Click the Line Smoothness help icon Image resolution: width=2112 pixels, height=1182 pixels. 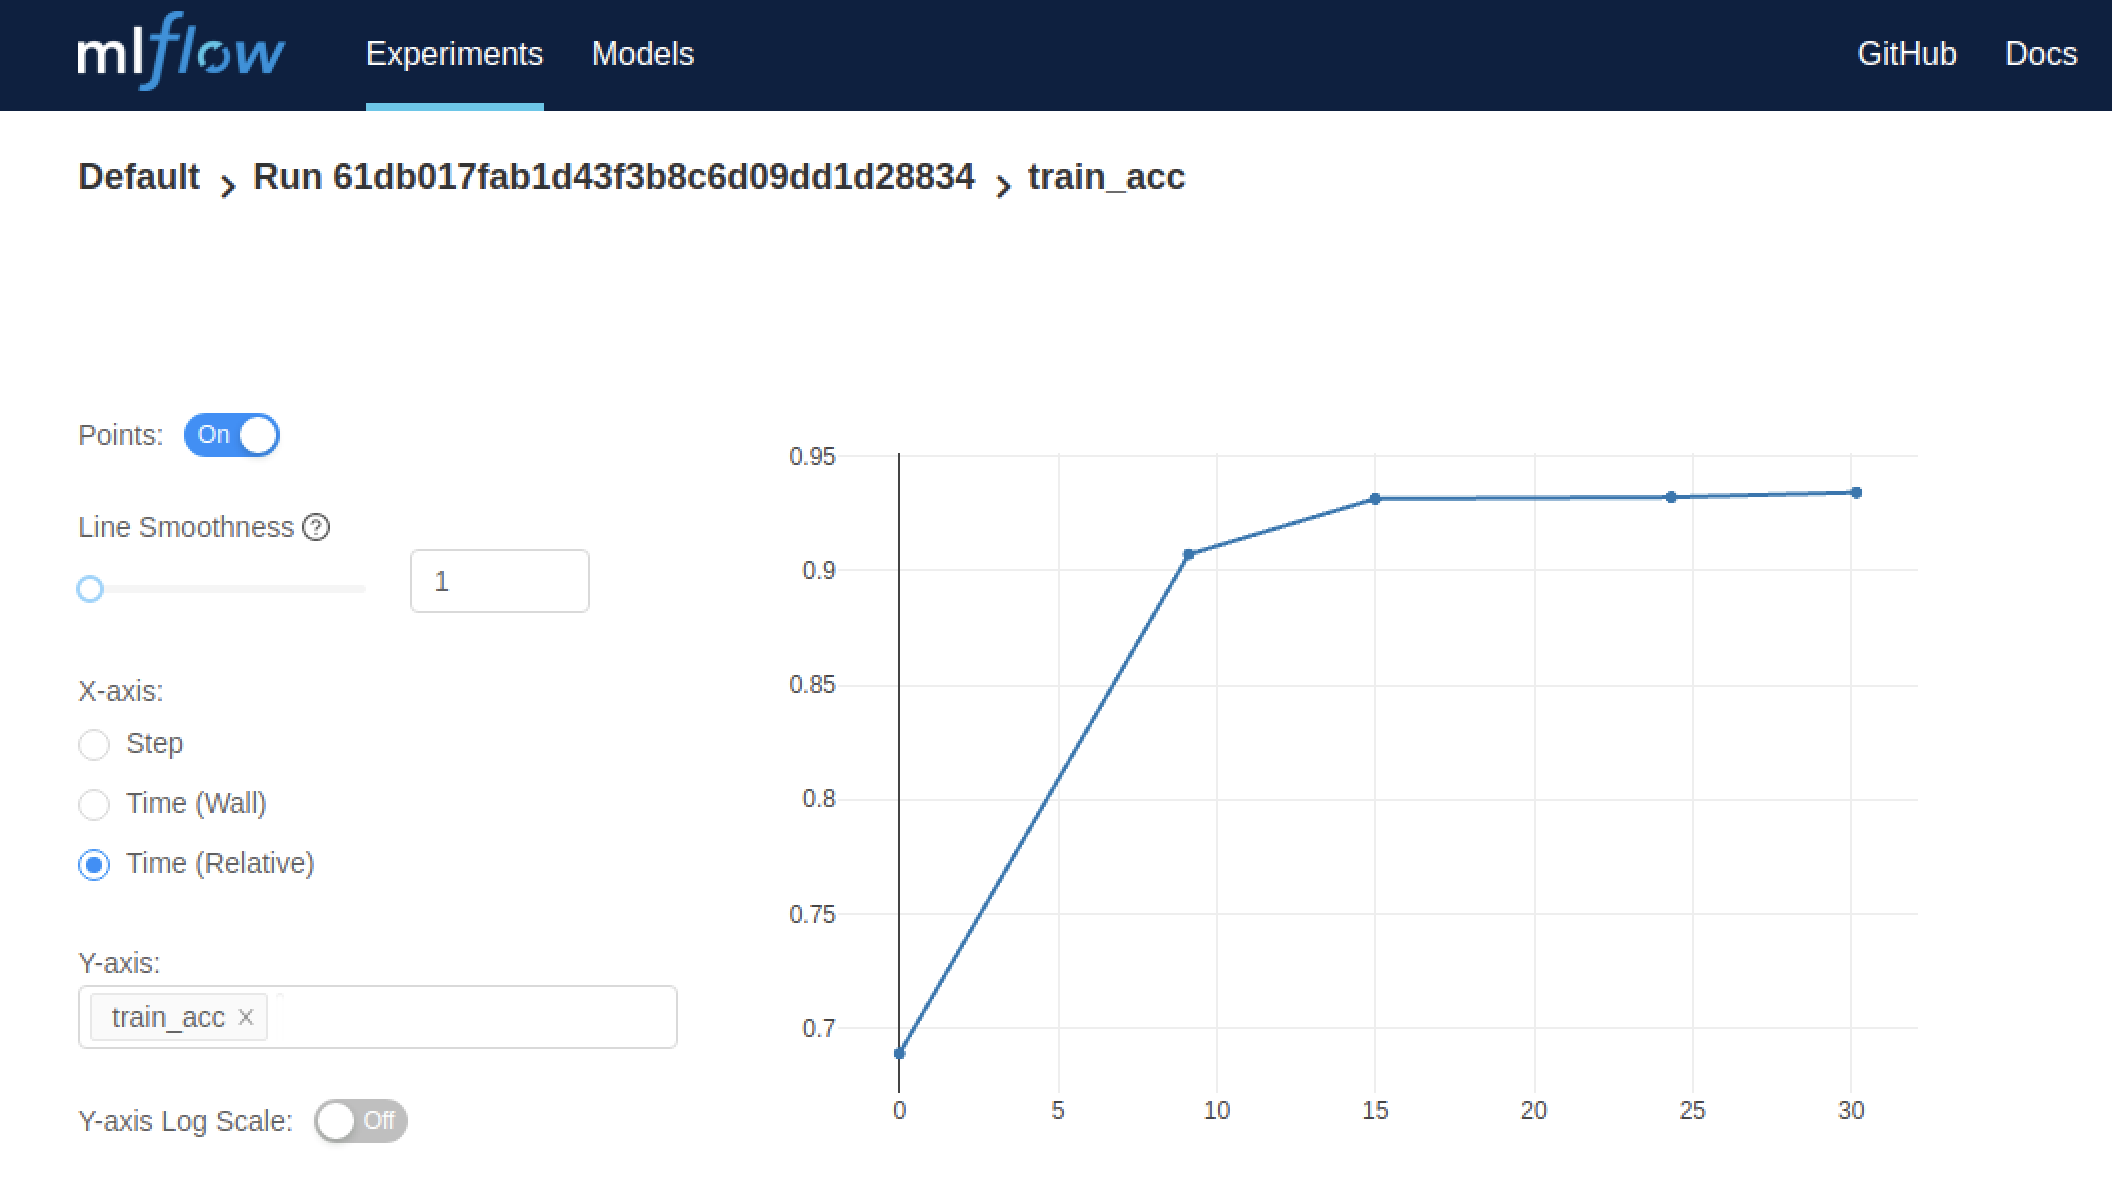click(316, 527)
